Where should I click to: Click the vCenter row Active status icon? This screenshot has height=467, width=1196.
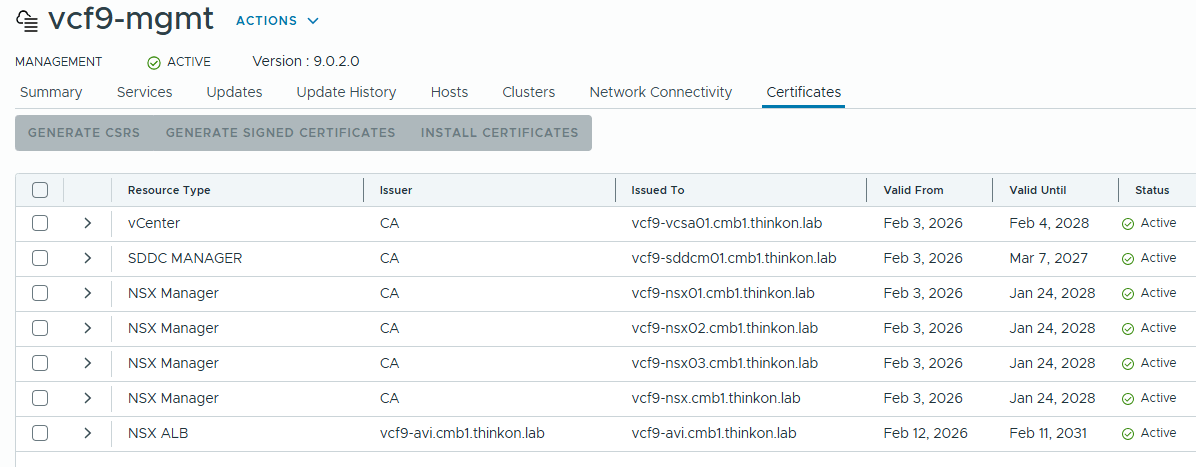pyautogui.click(x=1127, y=224)
